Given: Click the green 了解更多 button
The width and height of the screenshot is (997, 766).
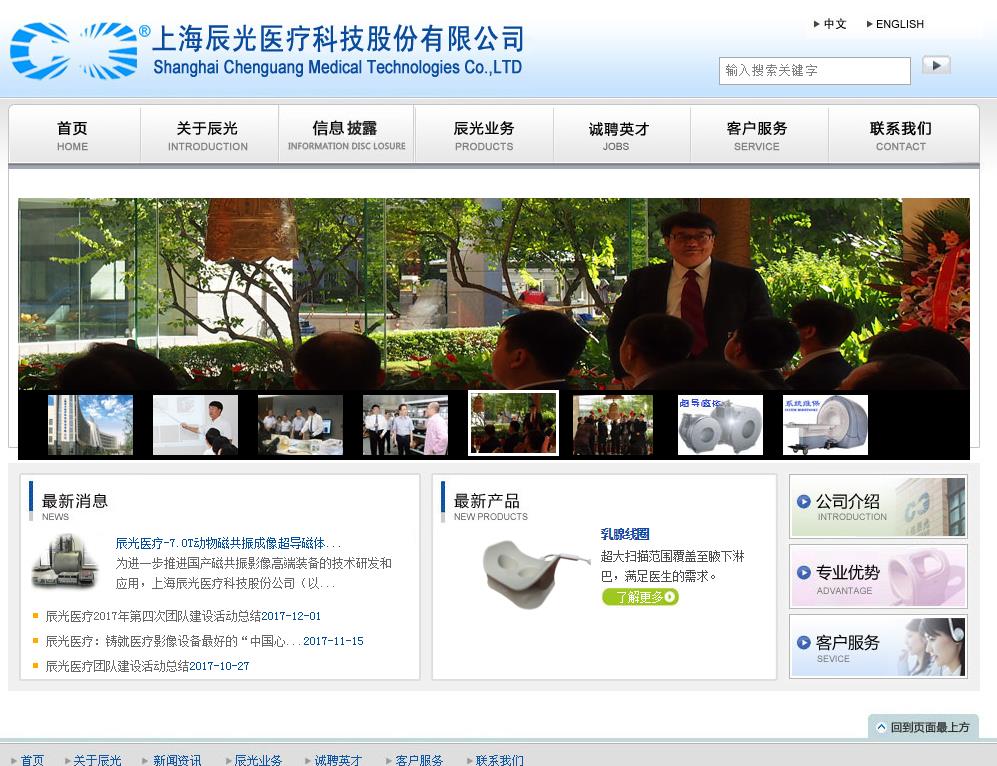Looking at the screenshot, I should point(640,597).
